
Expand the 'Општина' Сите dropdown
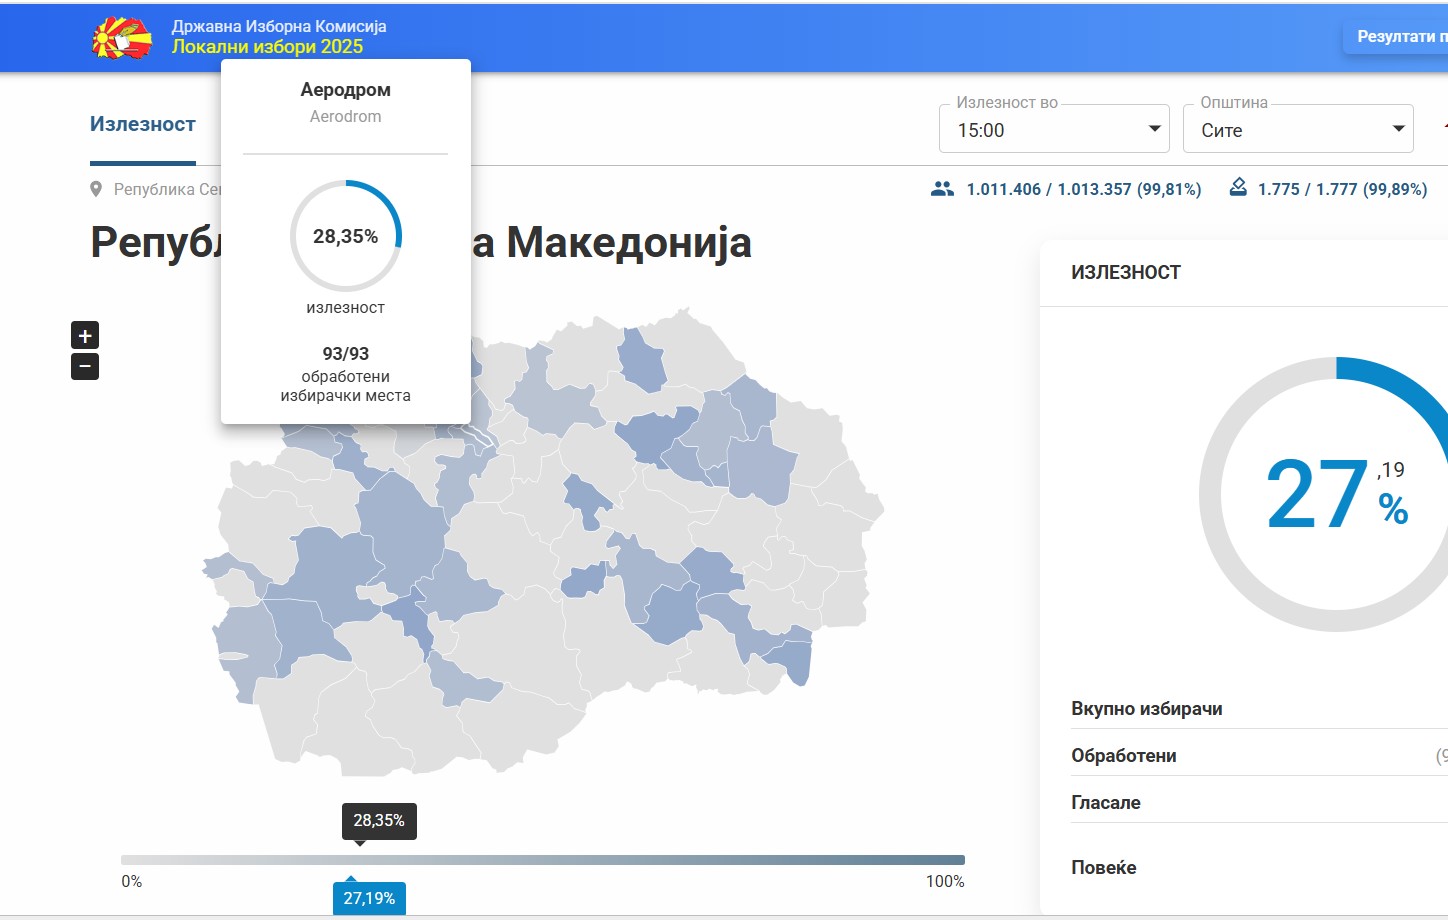1297,130
